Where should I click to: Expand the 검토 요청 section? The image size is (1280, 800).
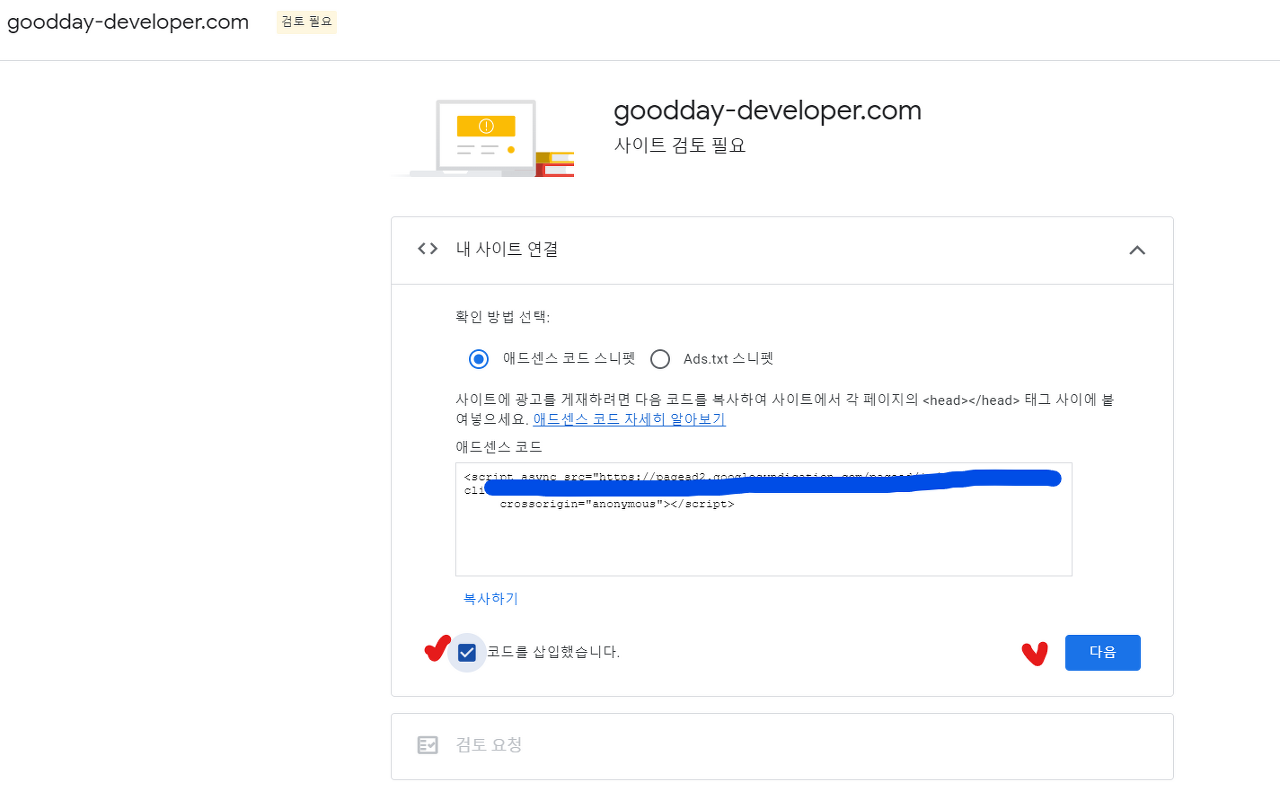[782, 746]
